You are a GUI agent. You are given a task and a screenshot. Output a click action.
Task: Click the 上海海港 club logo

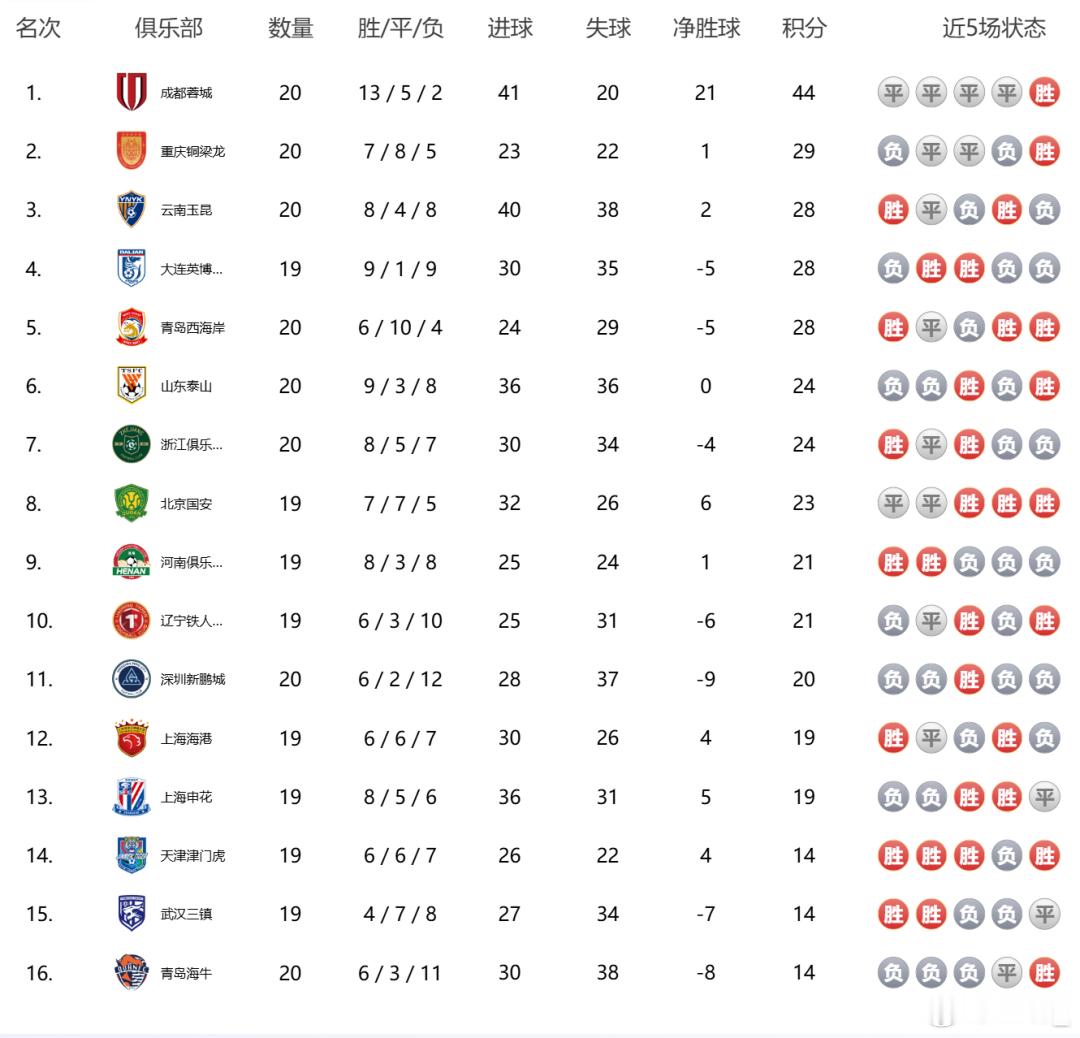[132, 738]
